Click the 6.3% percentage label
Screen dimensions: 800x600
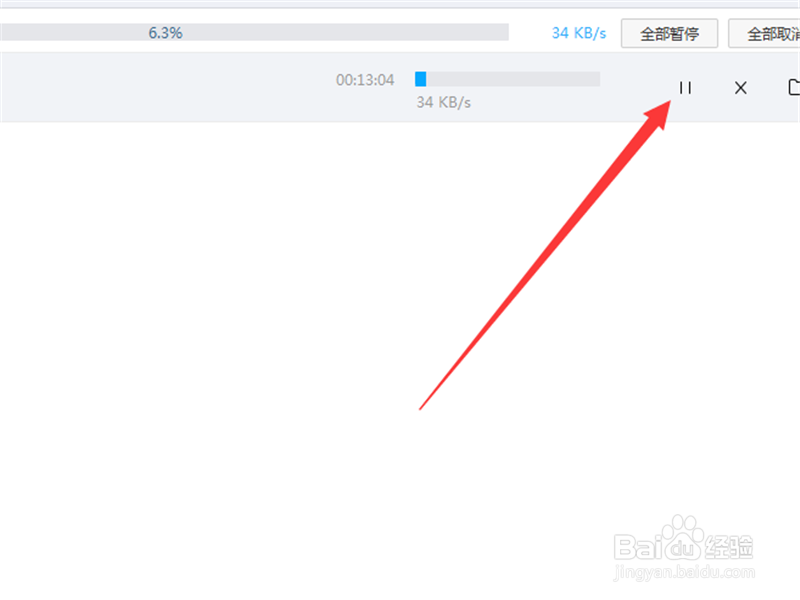[165, 33]
